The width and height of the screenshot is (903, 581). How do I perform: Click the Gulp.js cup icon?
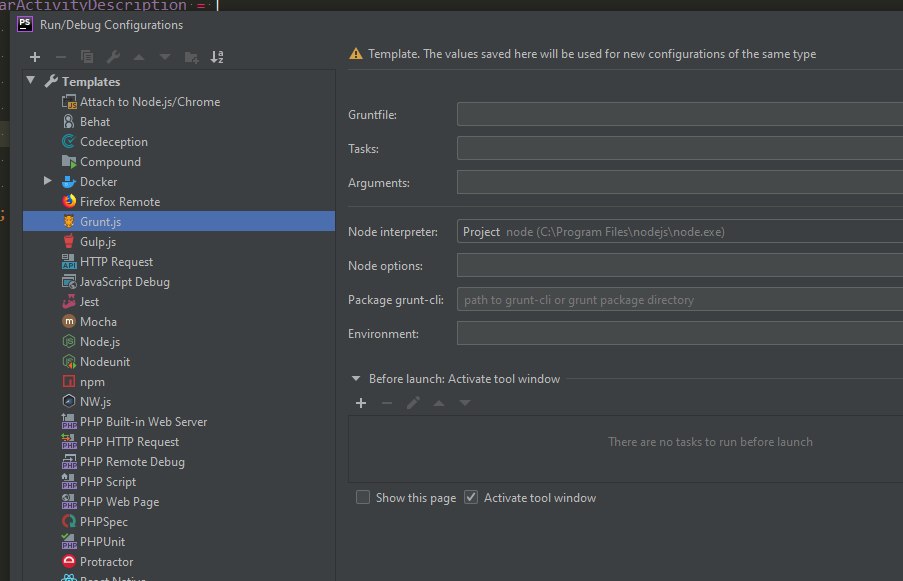pyautogui.click(x=69, y=242)
